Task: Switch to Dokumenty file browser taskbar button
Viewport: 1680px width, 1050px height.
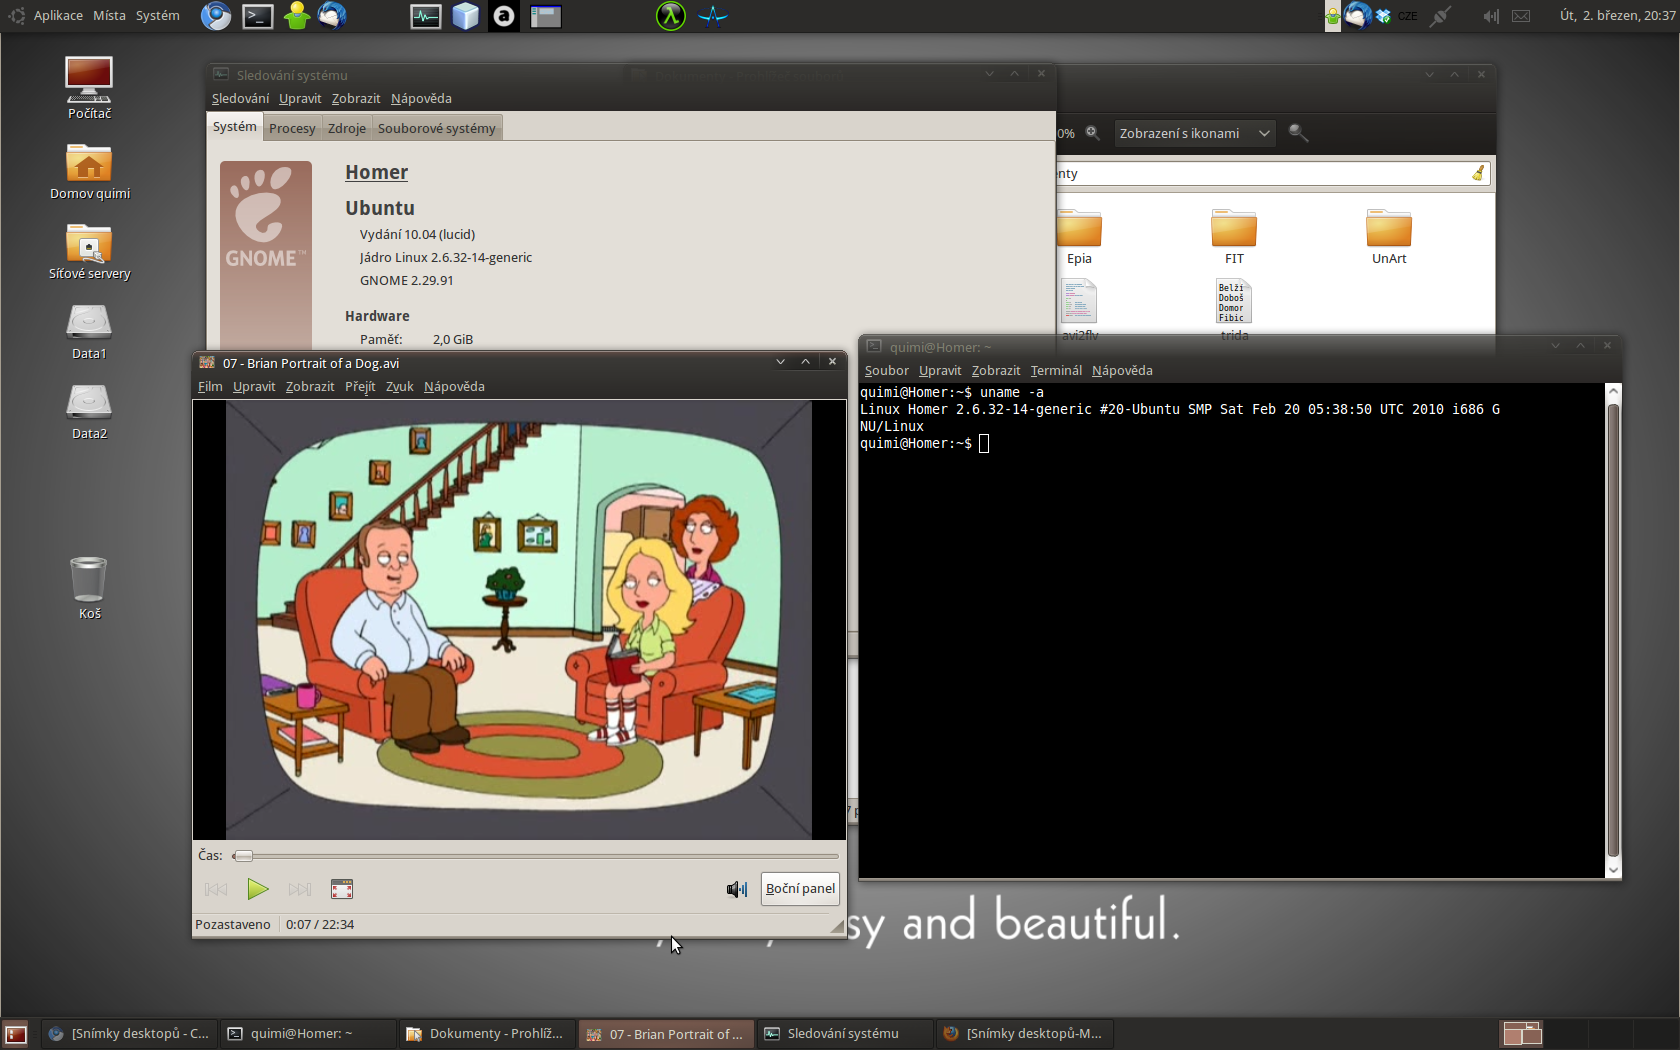Action: click(x=487, y=1034)
